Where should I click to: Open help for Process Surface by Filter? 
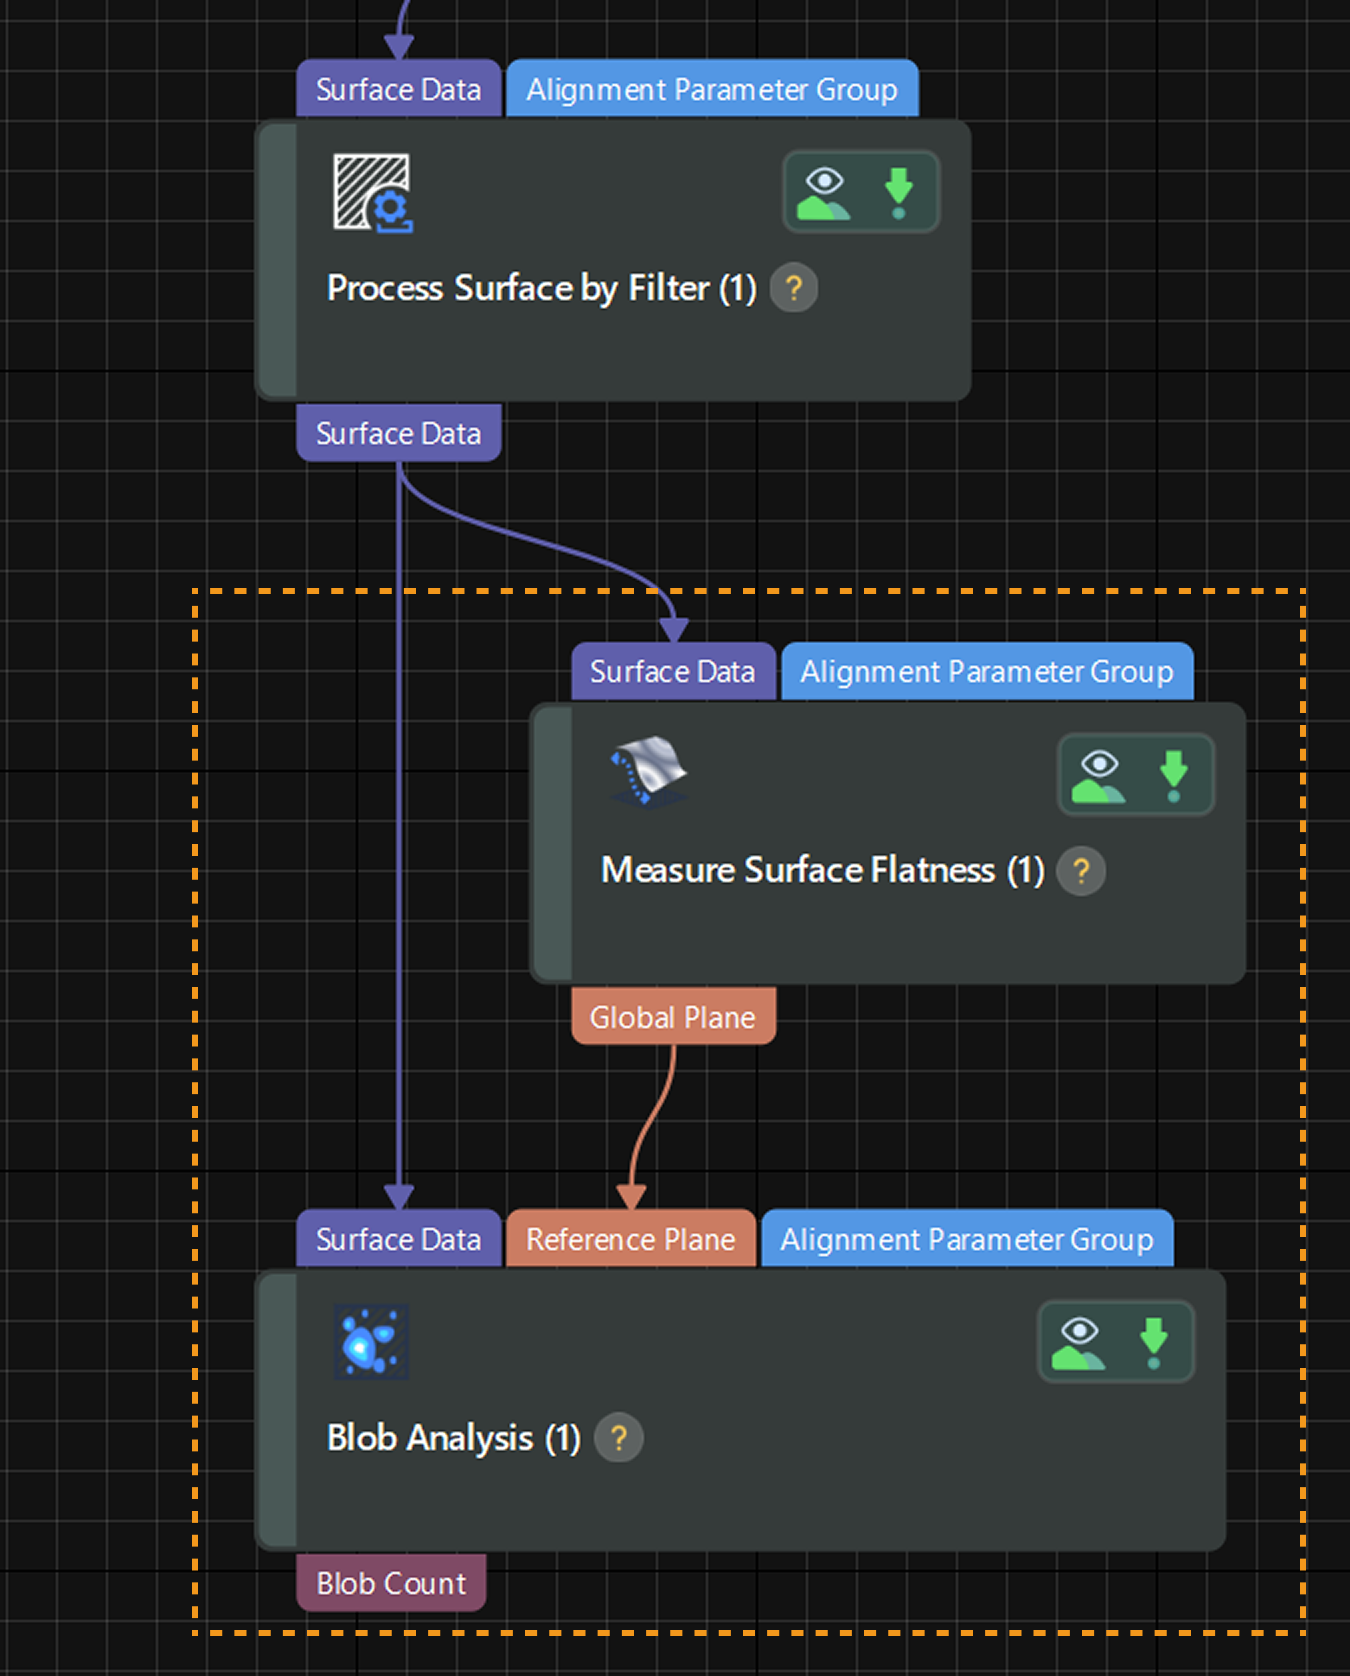pyautogui.click(x=794, y=289)
